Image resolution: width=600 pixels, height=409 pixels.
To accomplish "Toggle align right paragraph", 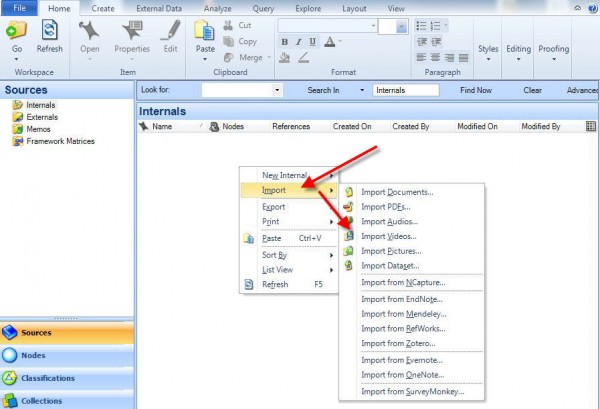I will 450,58.
